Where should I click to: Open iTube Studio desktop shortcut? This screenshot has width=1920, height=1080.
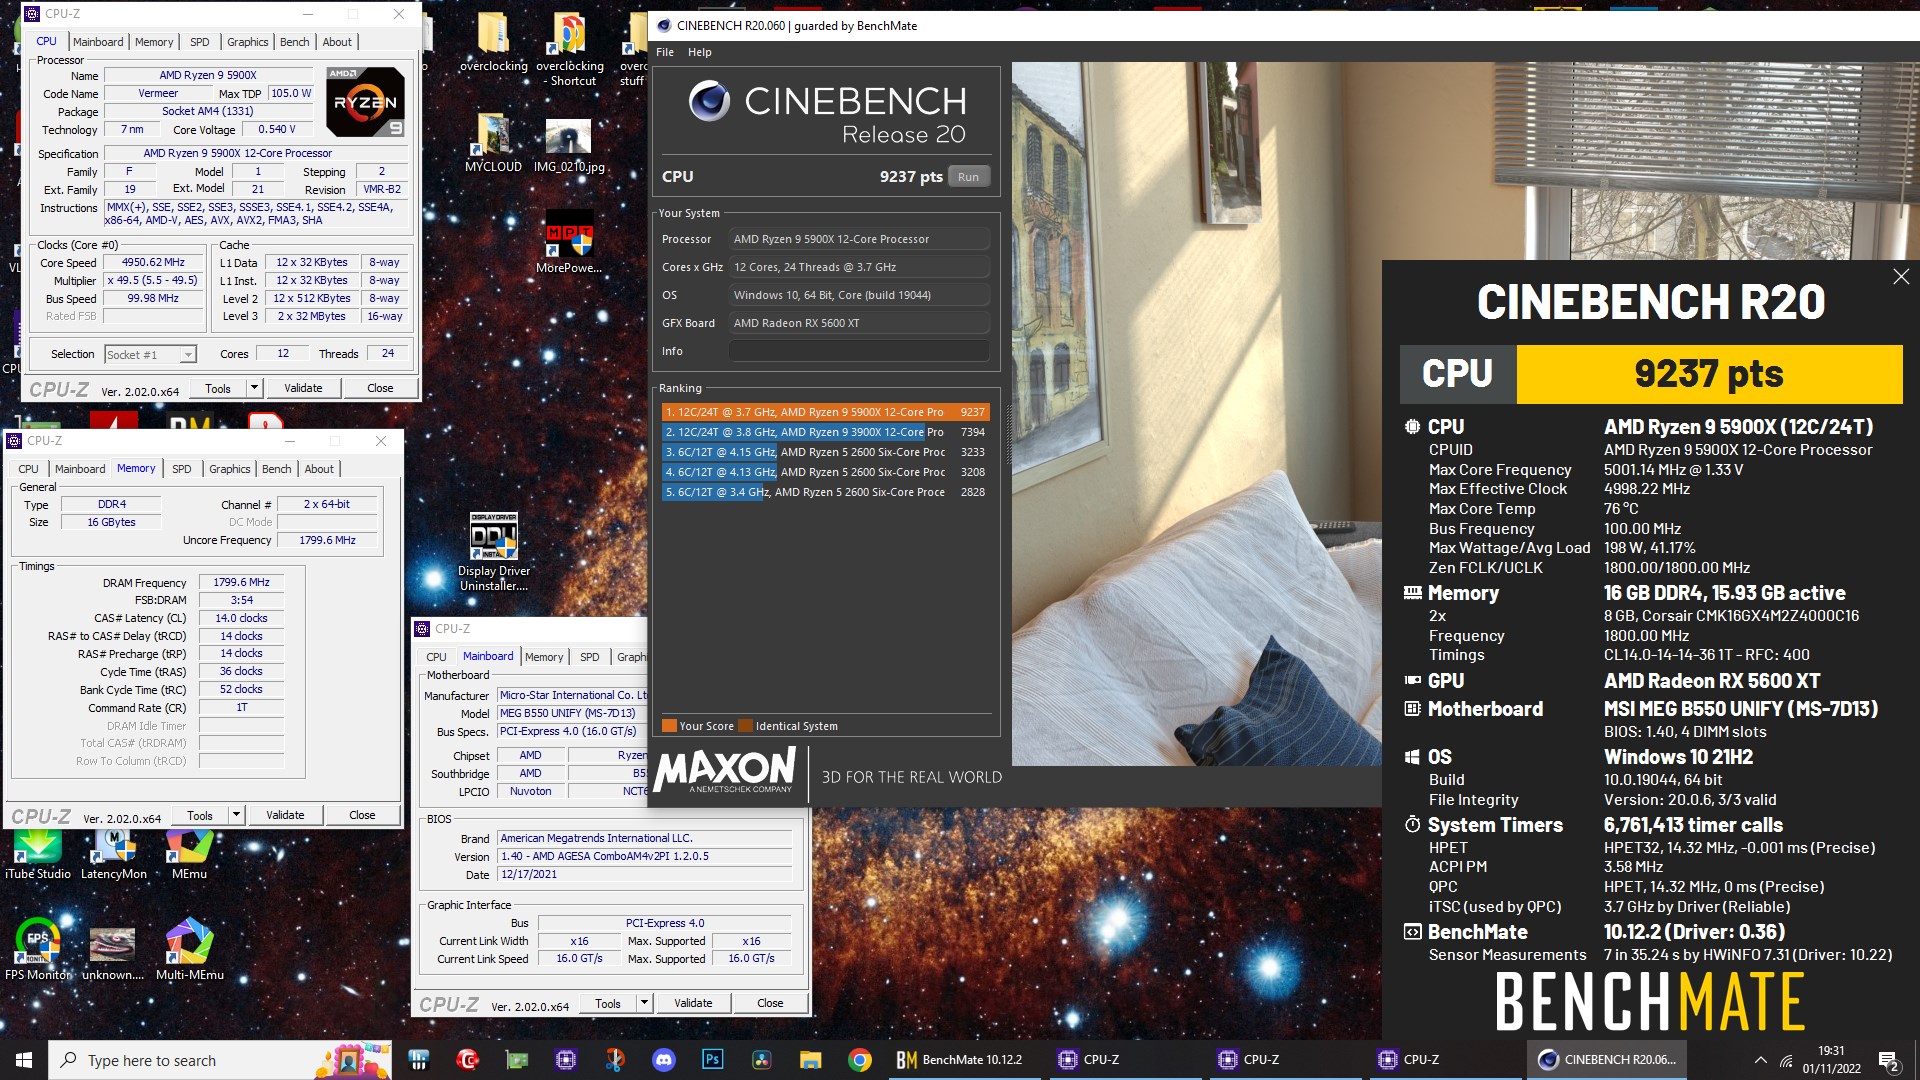pyautogui.click(x=38, y=855)
